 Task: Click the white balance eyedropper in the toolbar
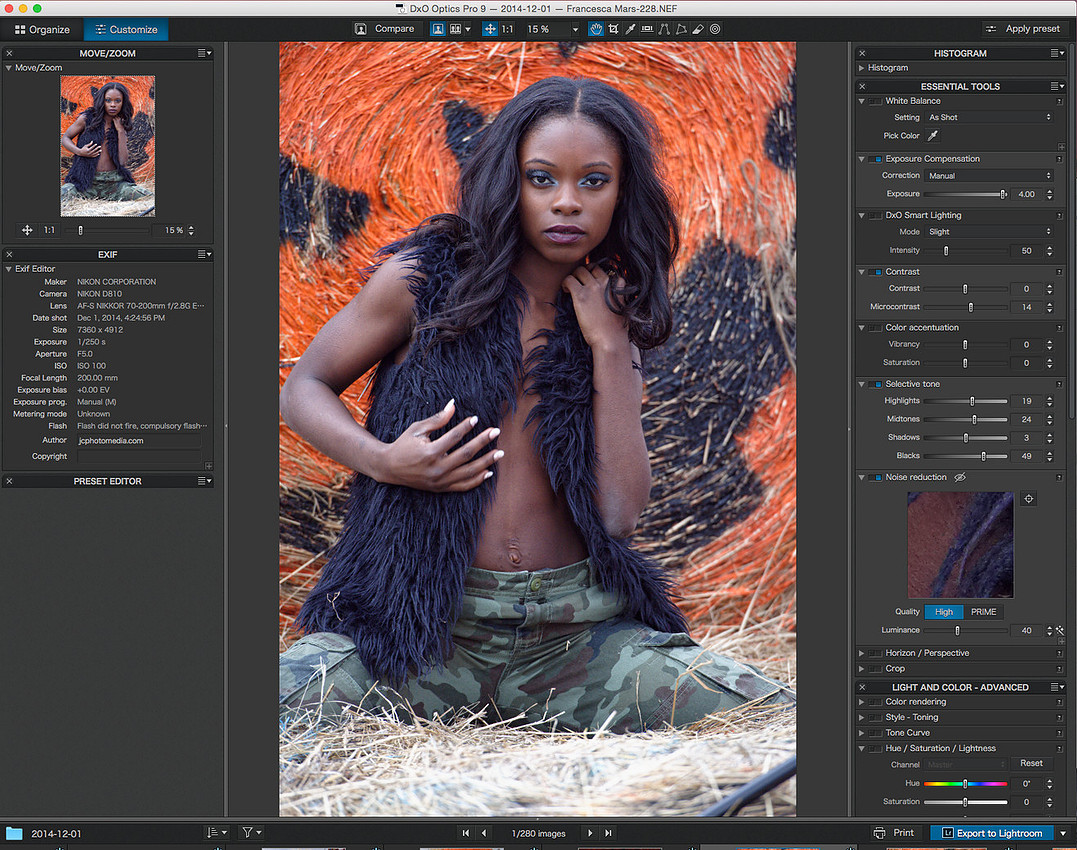630,29
